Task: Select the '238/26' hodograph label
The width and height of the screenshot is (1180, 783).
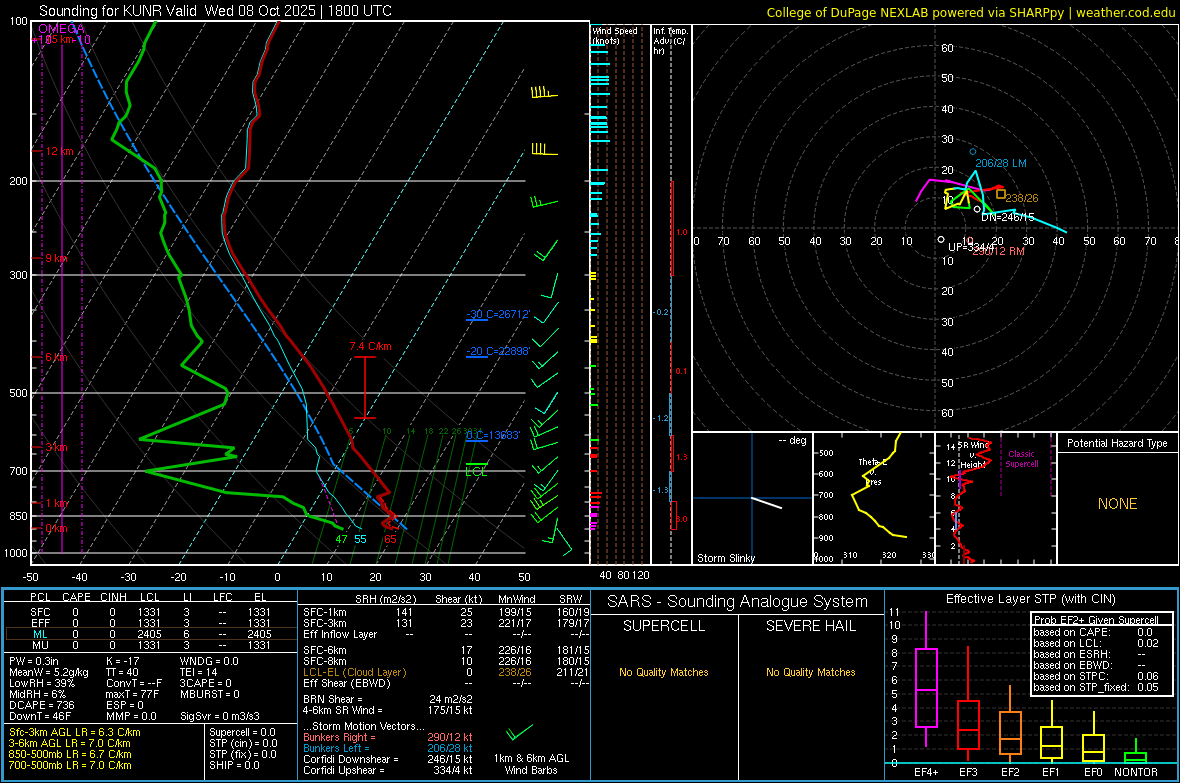Action: [1021, 198]
